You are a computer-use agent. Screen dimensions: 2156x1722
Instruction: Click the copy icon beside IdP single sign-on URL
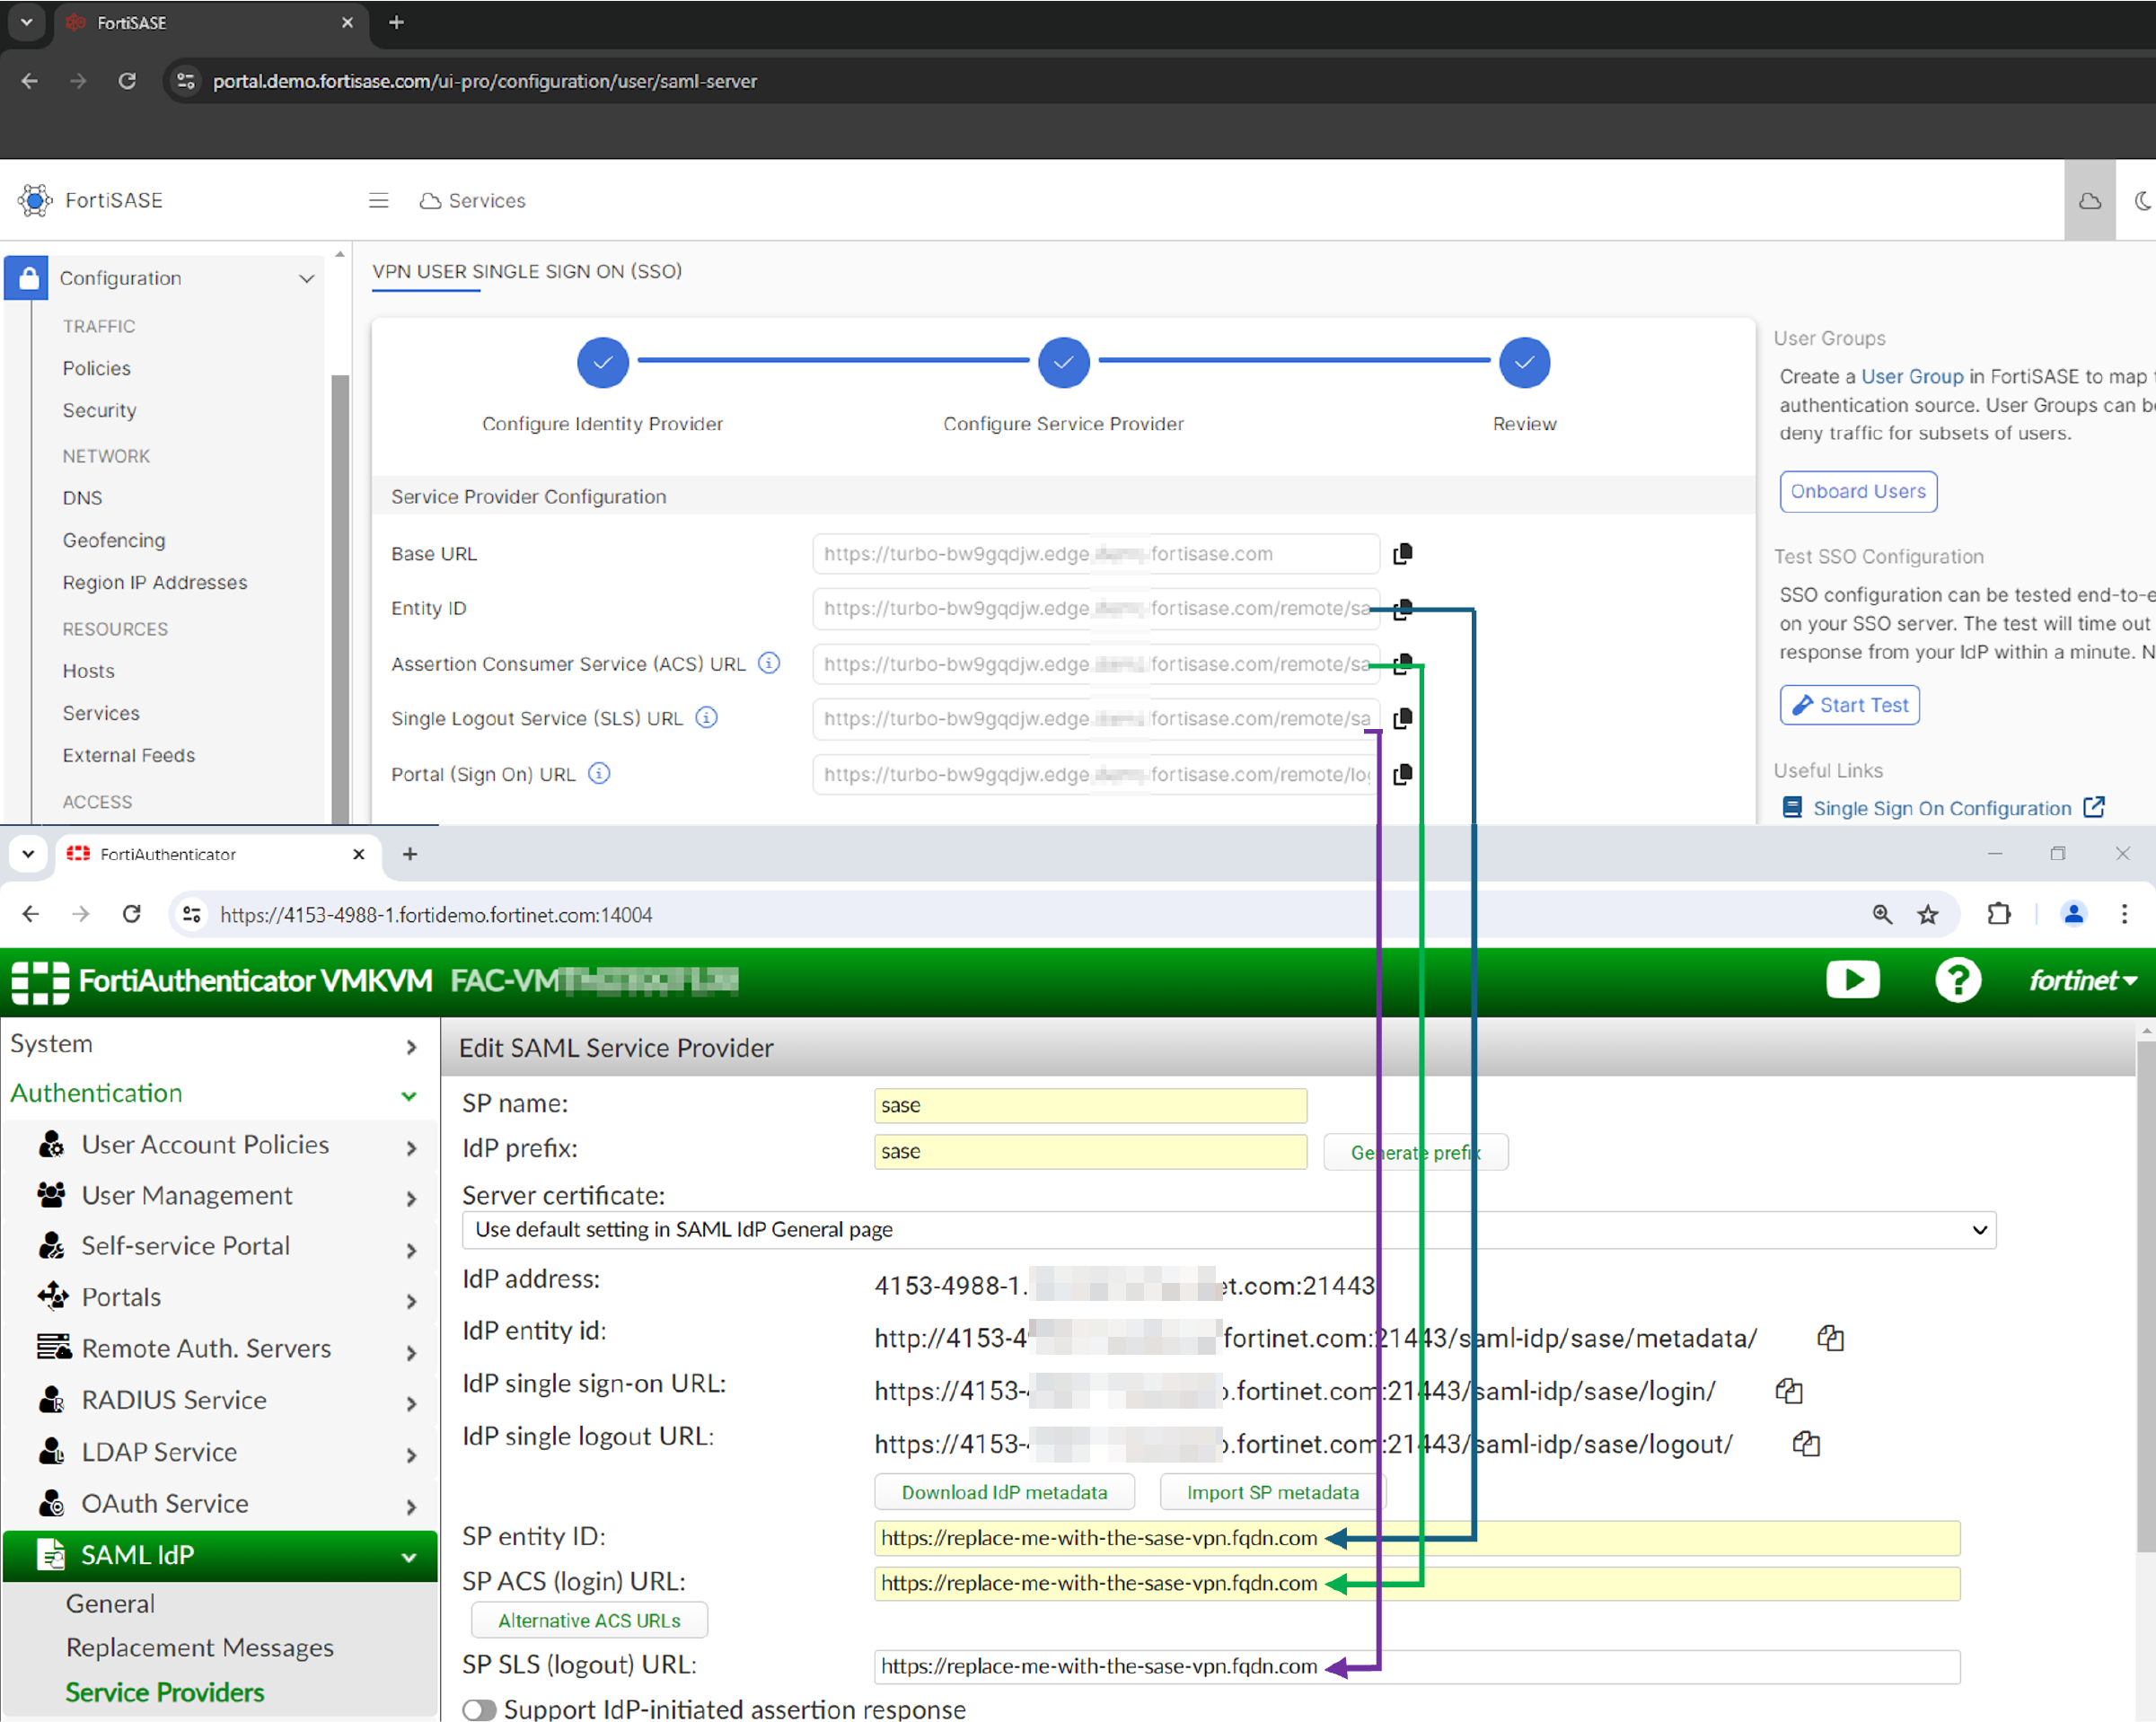(x=1788, y=1390)
